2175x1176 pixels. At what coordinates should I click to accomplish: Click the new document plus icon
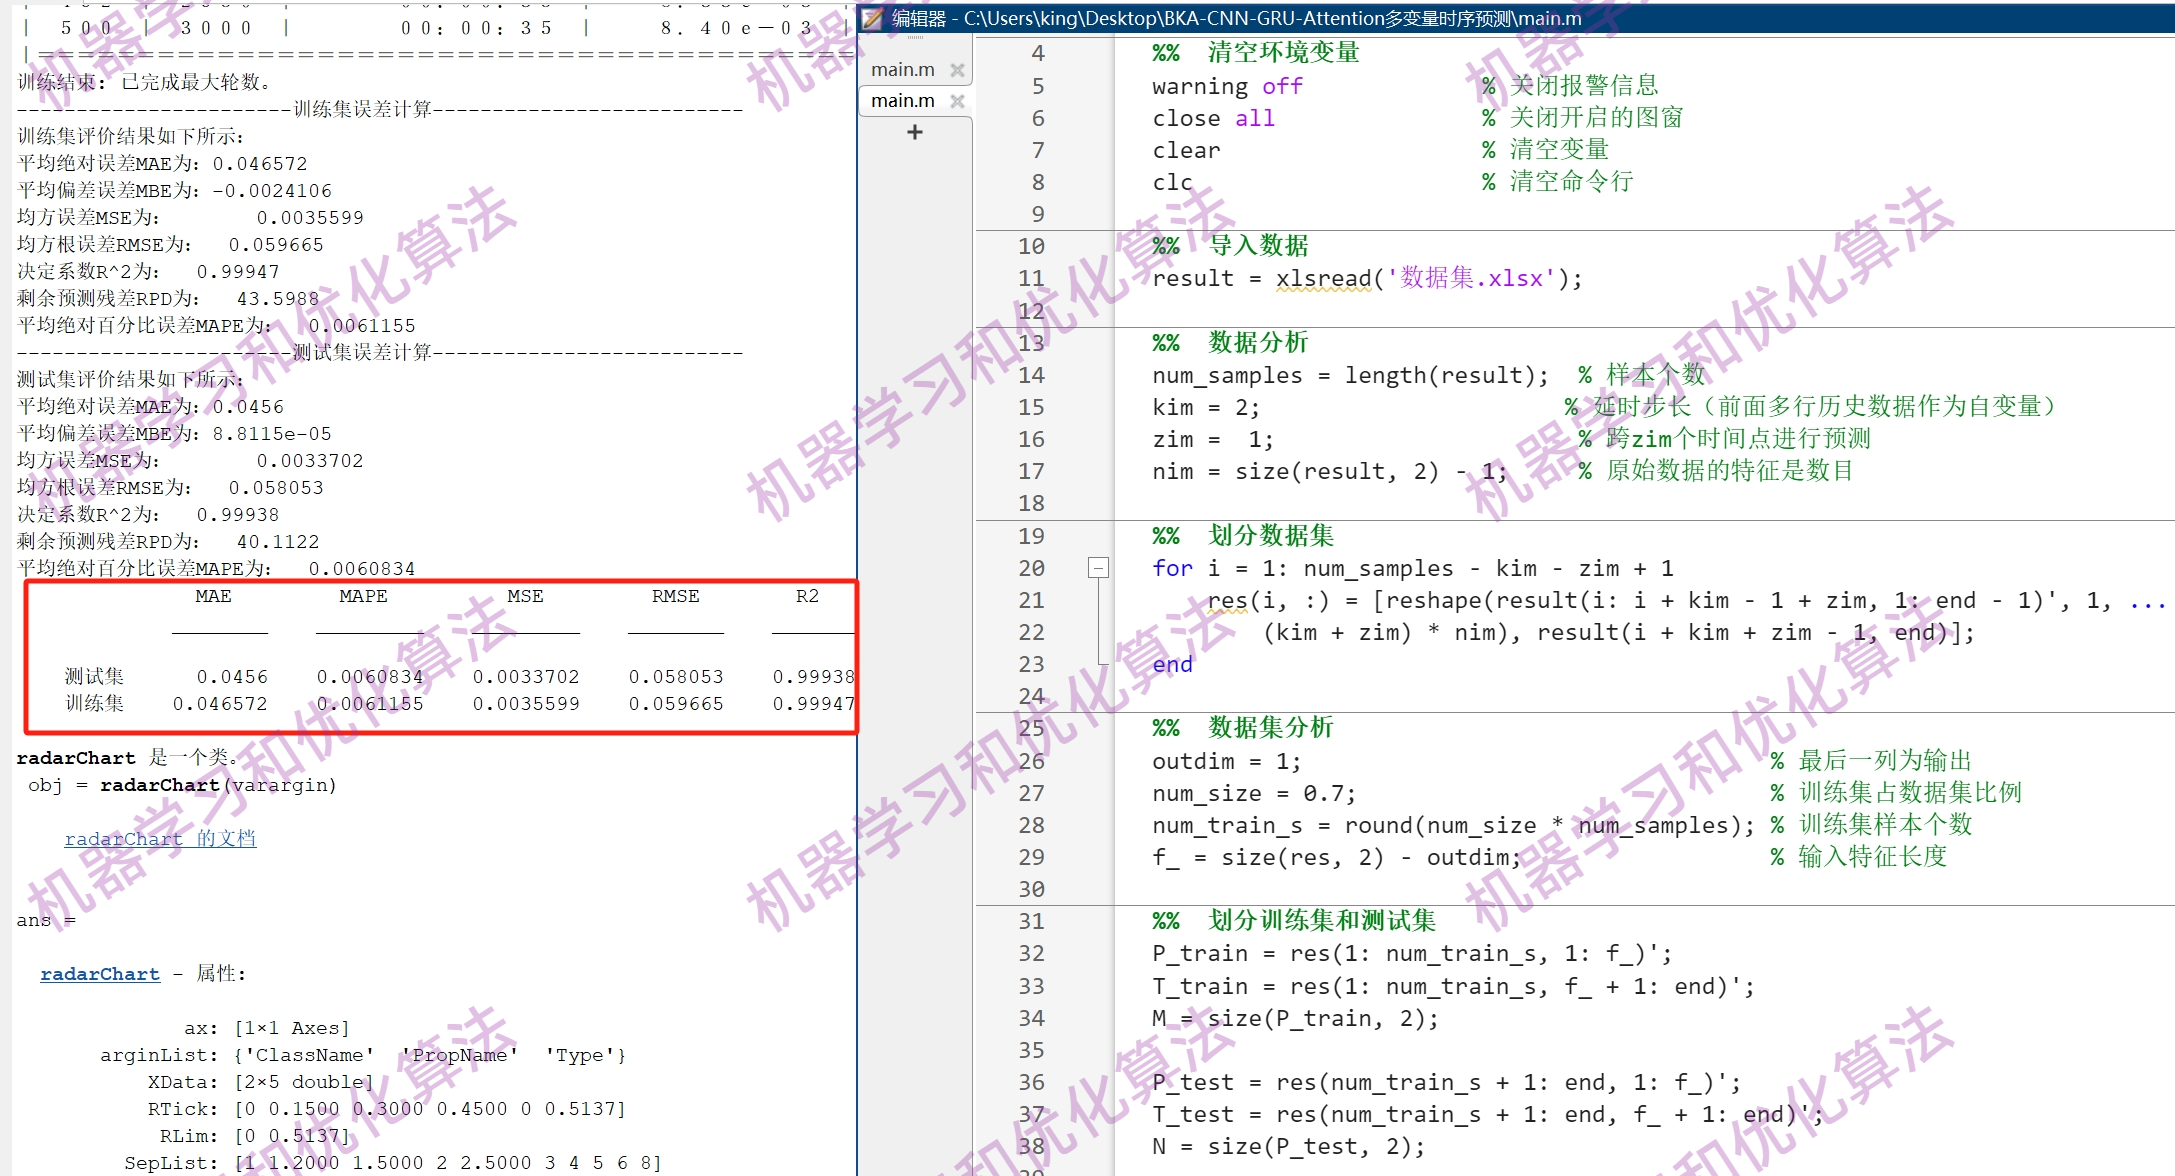(914, 132)
